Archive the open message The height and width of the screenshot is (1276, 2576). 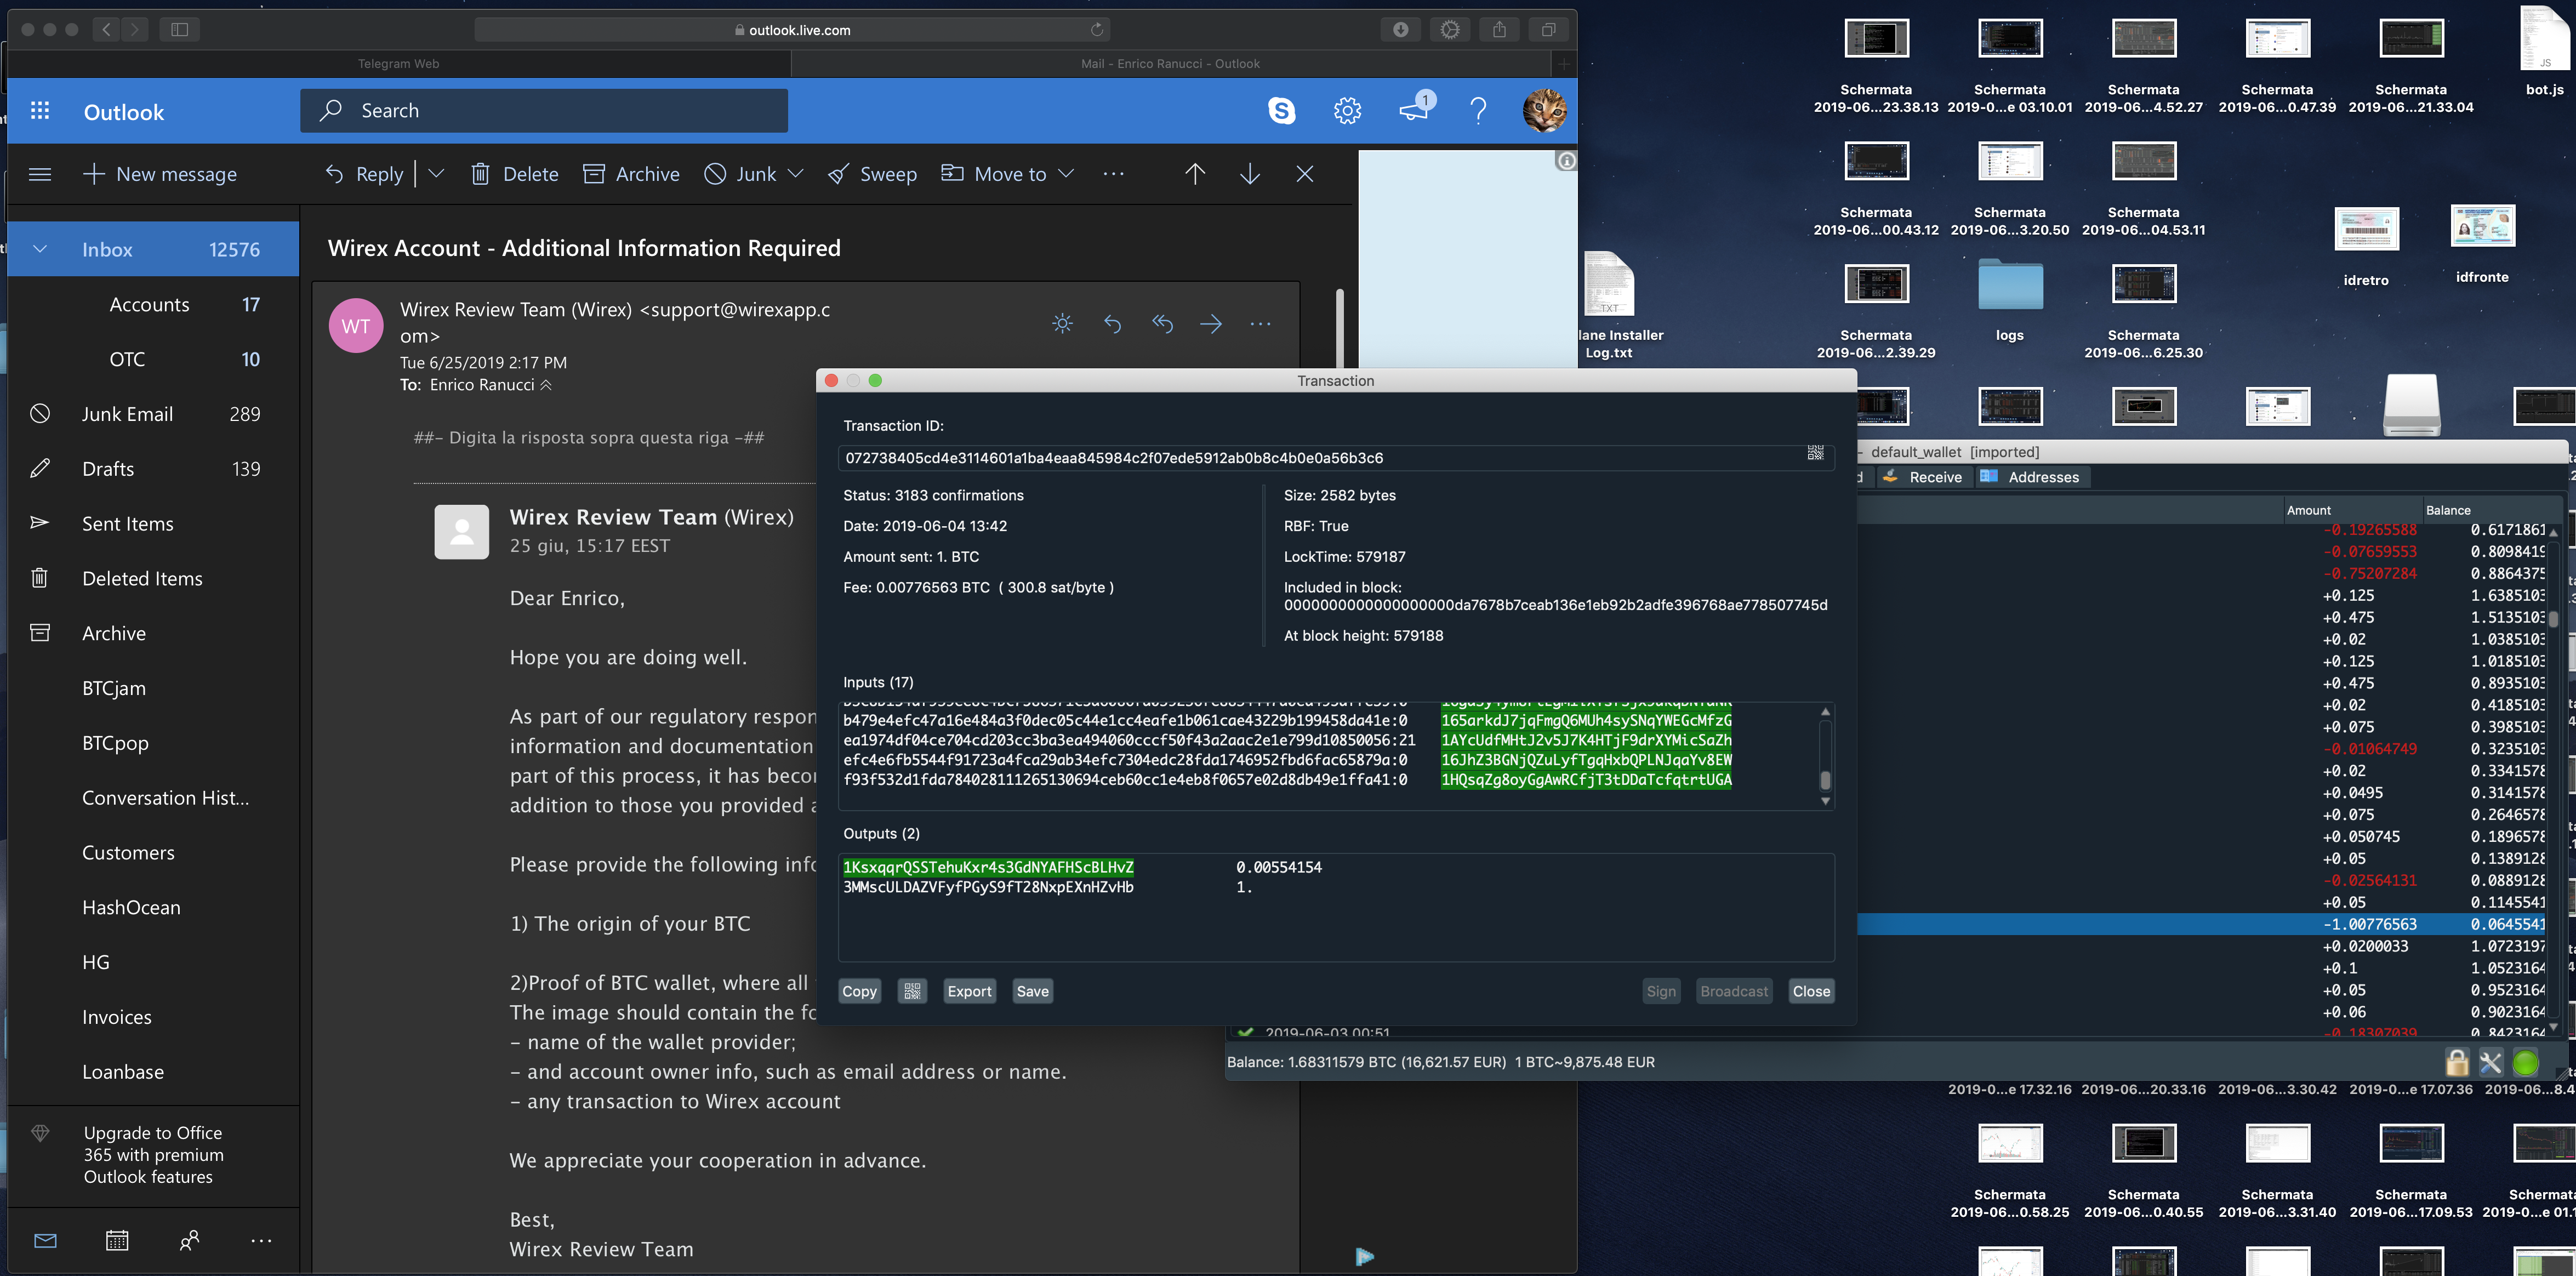click(x=631, y=174)
